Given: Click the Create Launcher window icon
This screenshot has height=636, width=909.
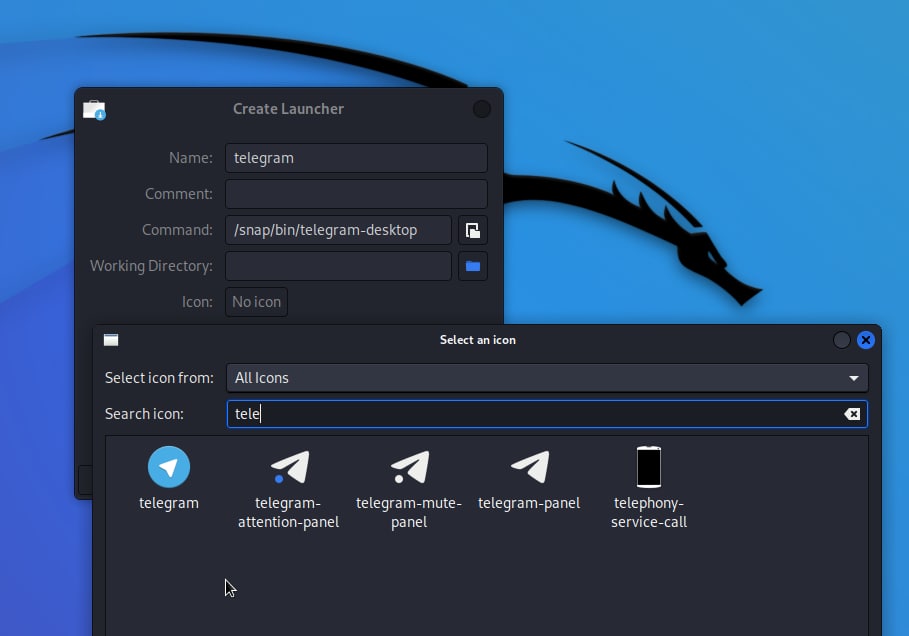Looking at the screenshot, I should click(94, 109).
